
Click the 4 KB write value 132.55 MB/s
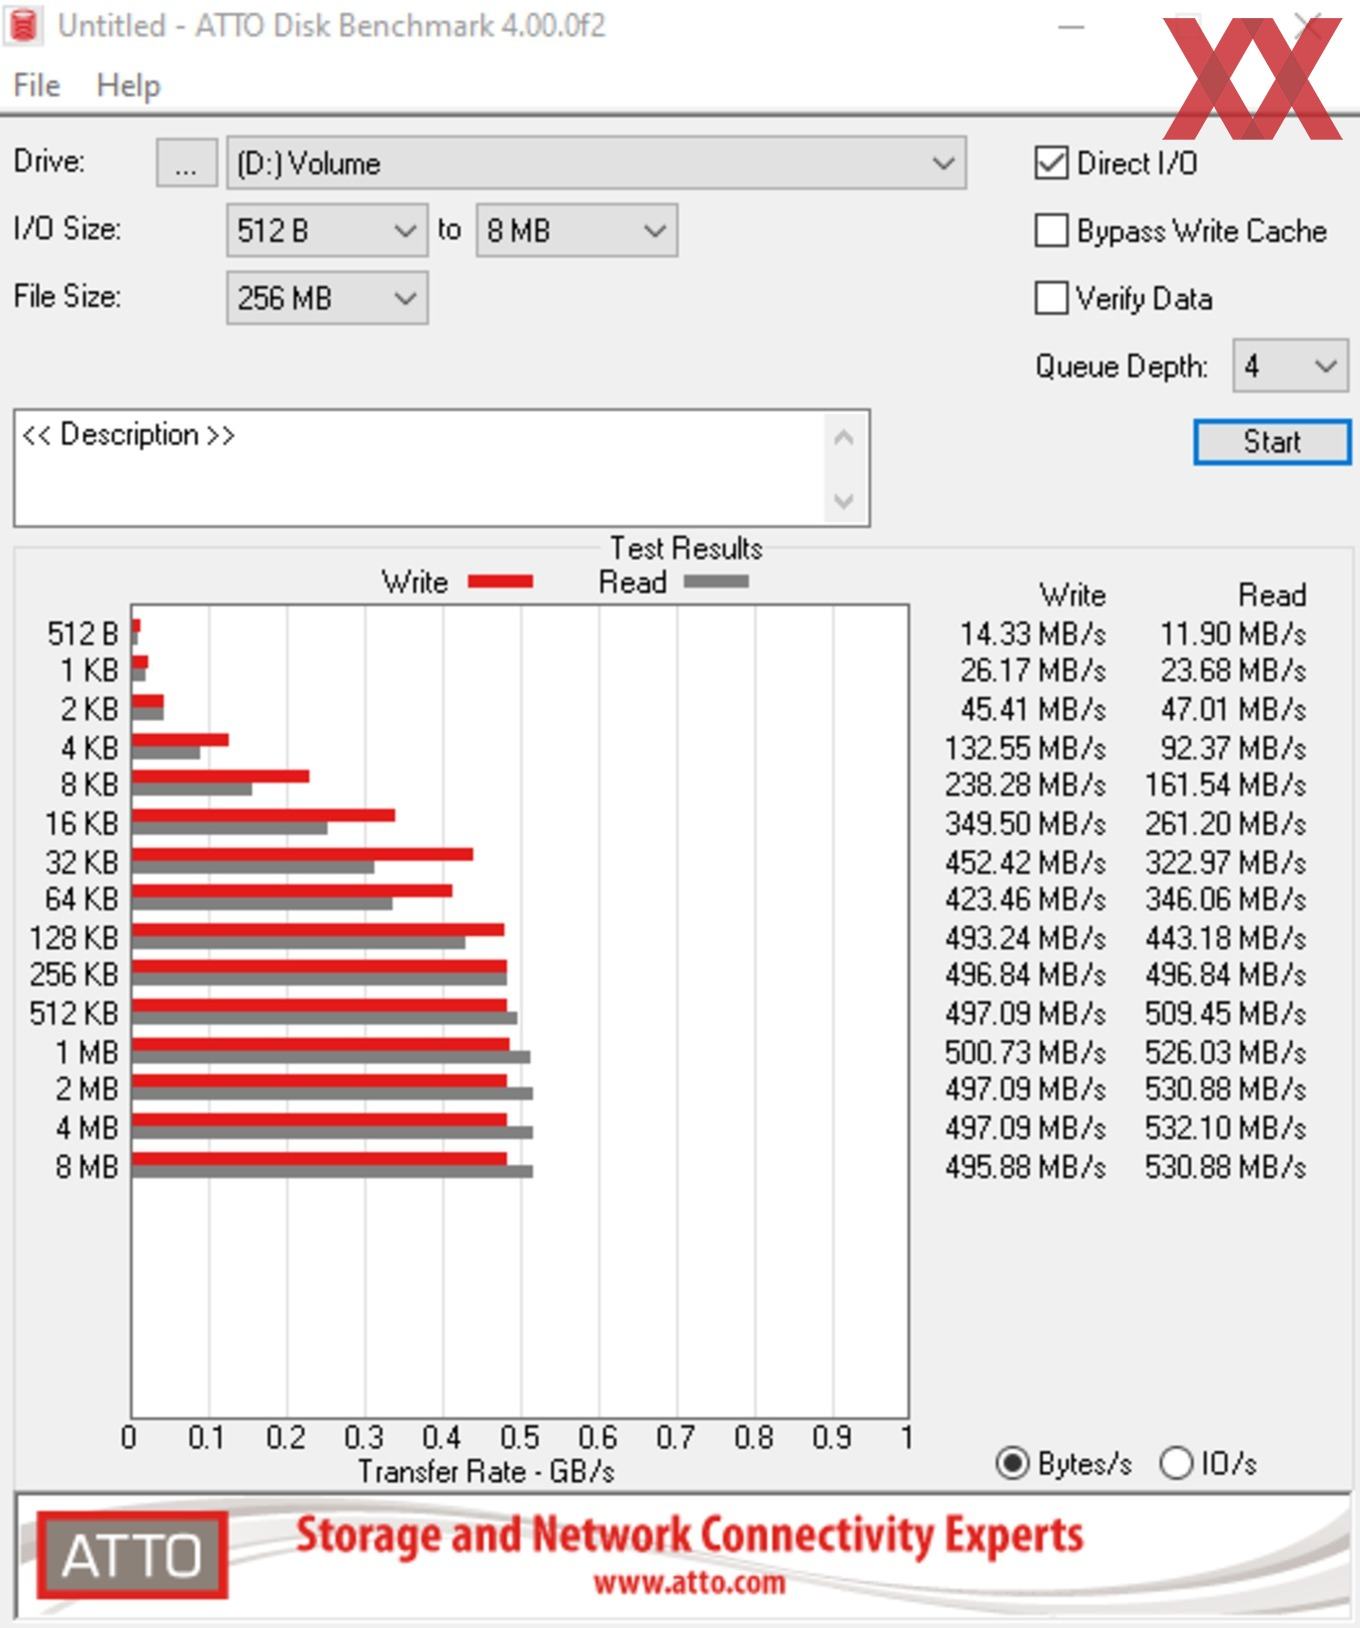pyautogui.click(x=1026, y=748)
